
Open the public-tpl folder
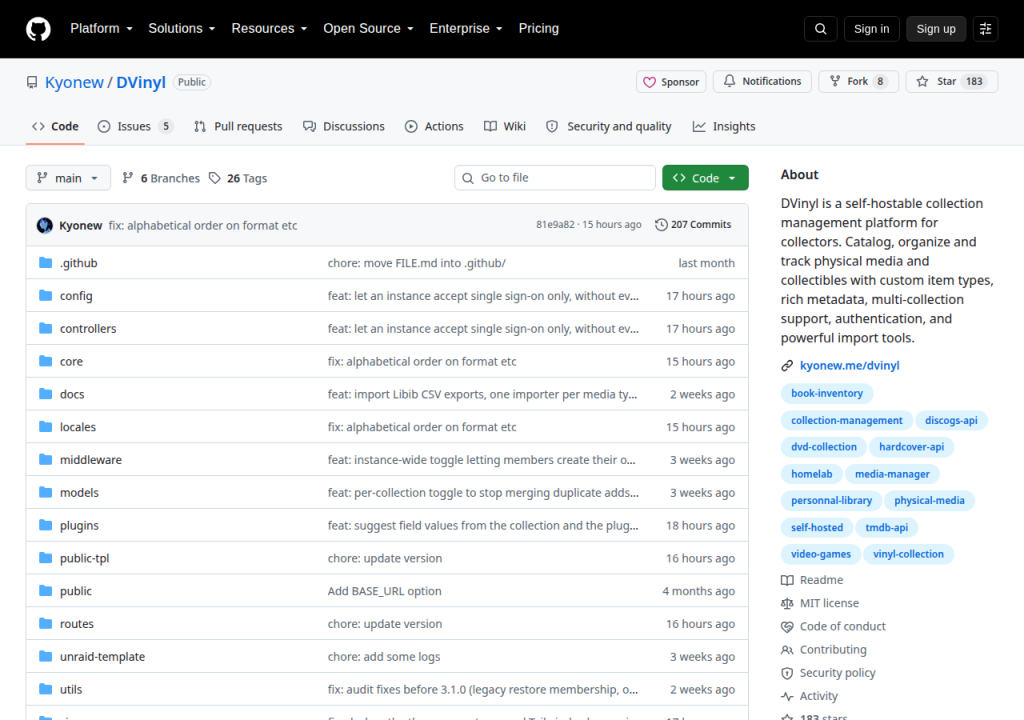click(84, 559)
